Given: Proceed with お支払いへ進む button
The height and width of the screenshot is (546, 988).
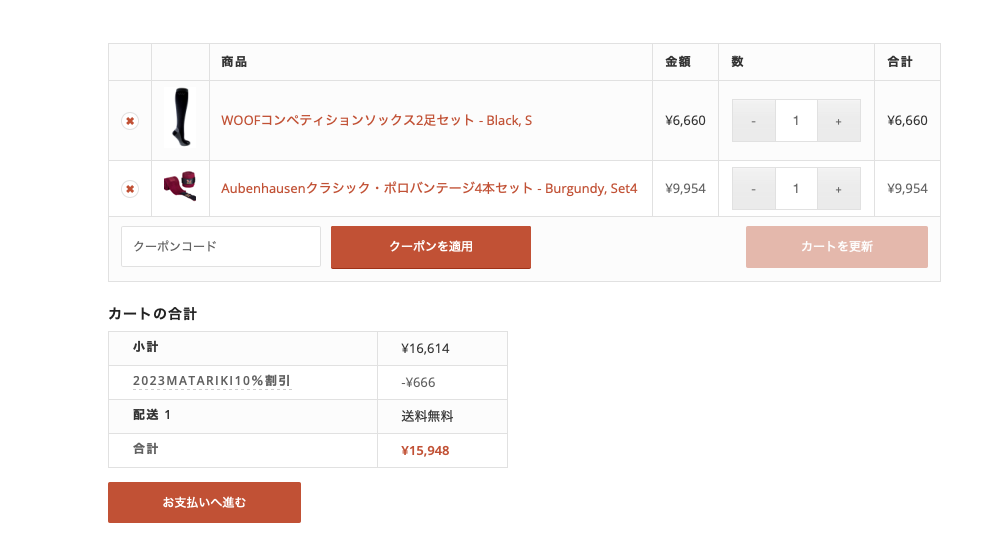Looking at the screenshot, I should (x=204, y=502).
